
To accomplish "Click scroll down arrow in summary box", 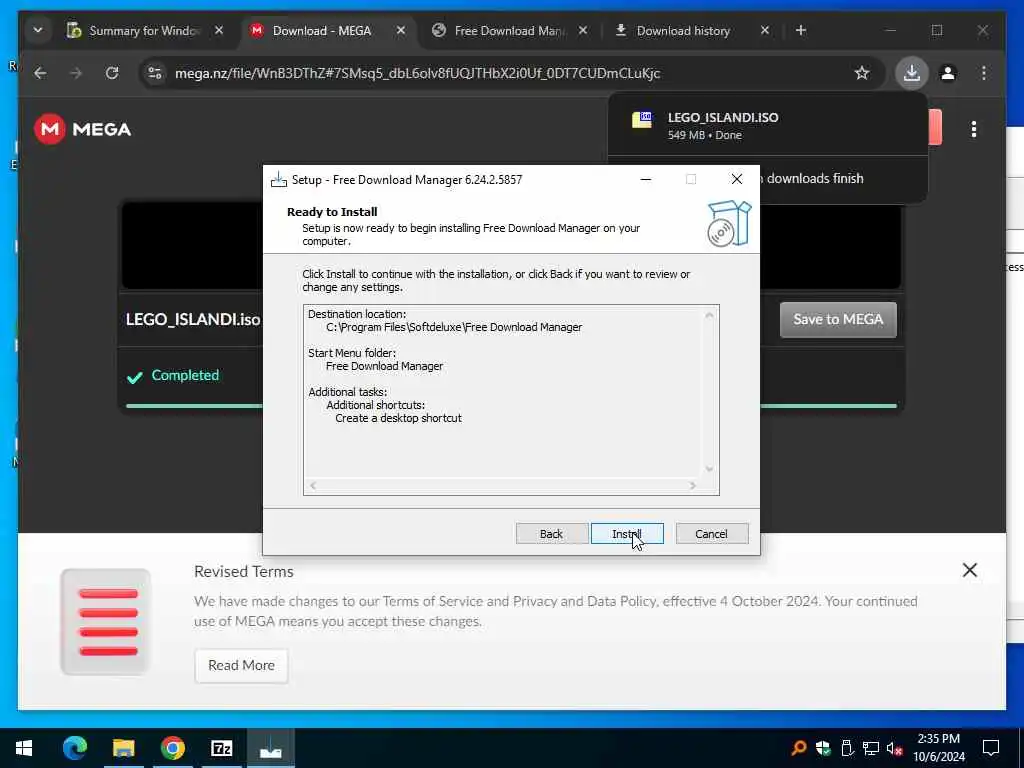I will [709, 469].
